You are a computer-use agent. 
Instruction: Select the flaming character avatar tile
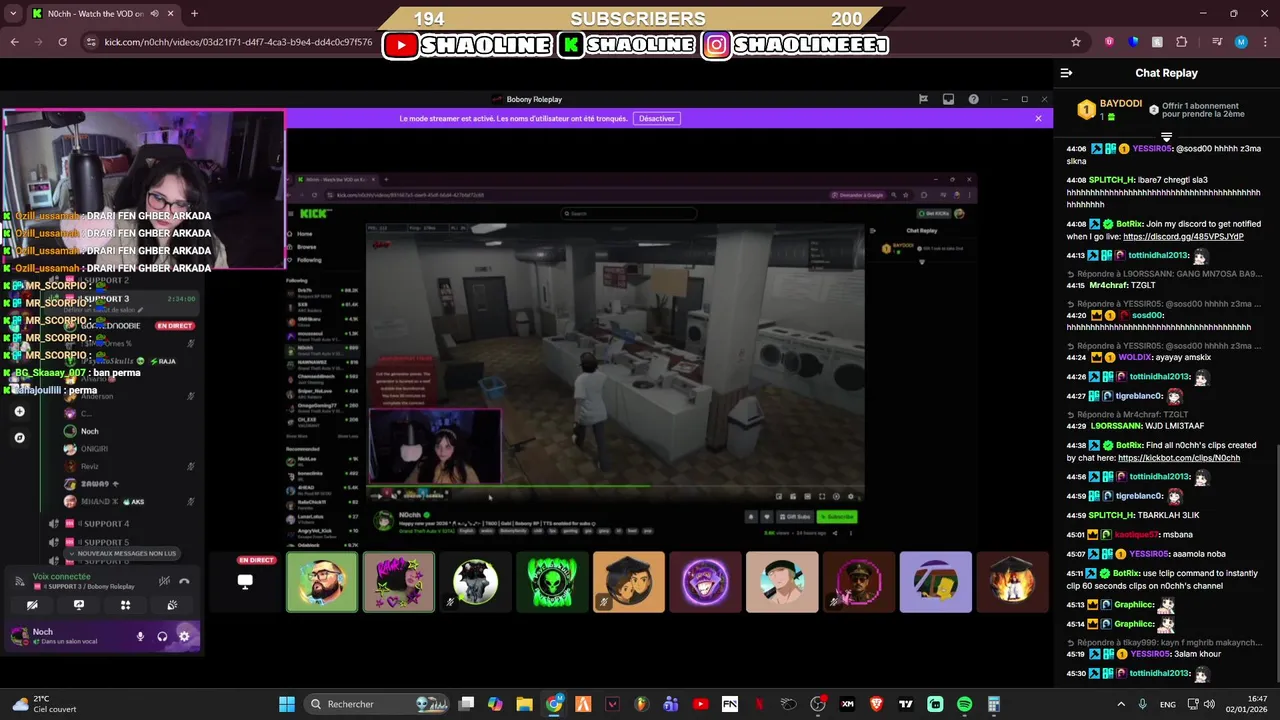pyautogui.click(x=1012, y=582)
